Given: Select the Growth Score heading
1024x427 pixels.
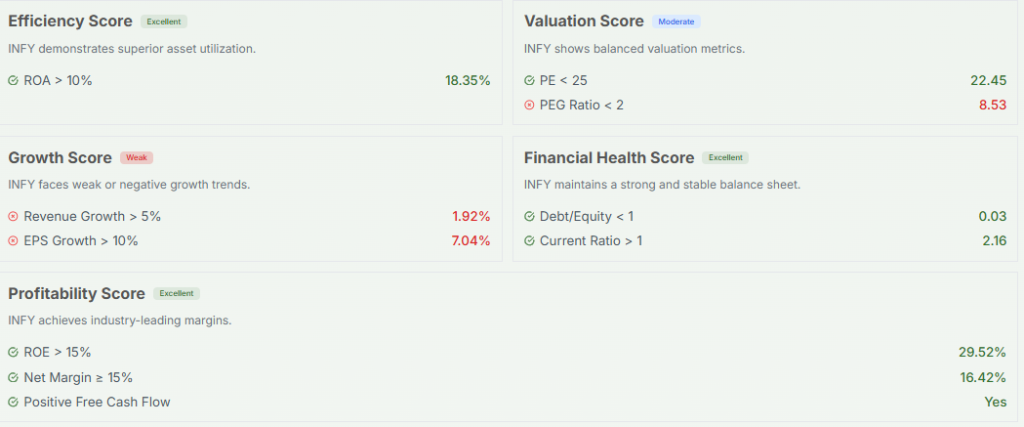Looking at the screenshot, I should coord(60,157).
